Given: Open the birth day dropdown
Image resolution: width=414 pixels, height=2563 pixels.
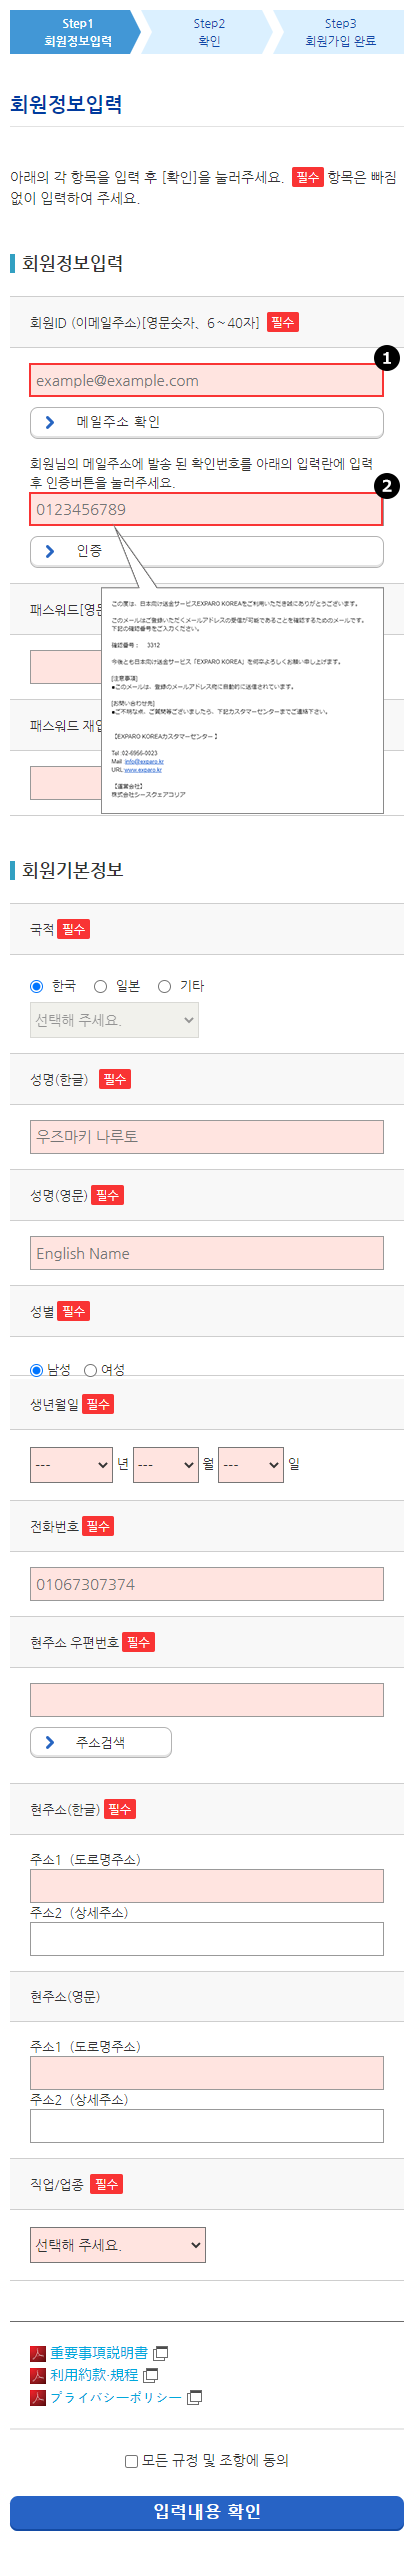Looking at the screenshot, I should pos(251,1465).
